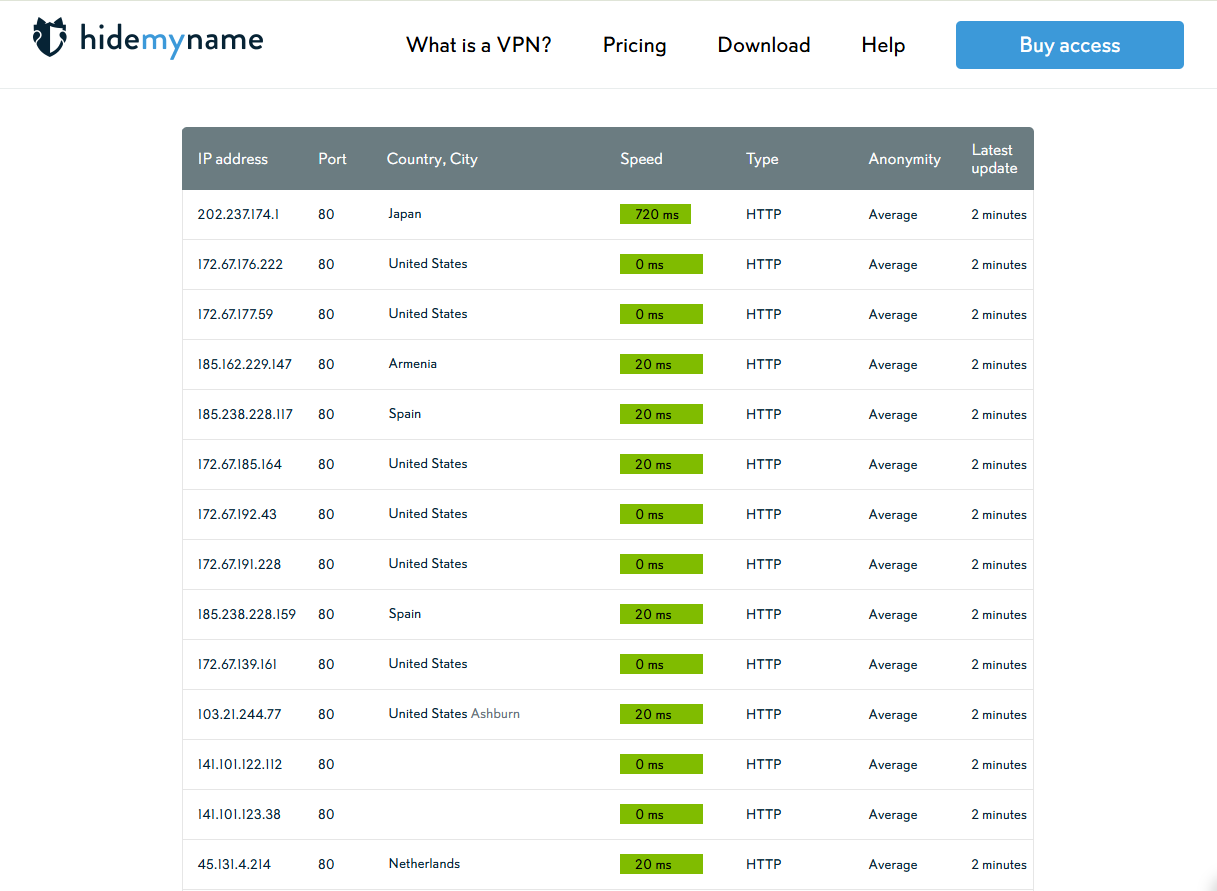The image size is (1217, 891).
Task: Select IP address 141.101.123.38
Action: [x=239, y=814]
